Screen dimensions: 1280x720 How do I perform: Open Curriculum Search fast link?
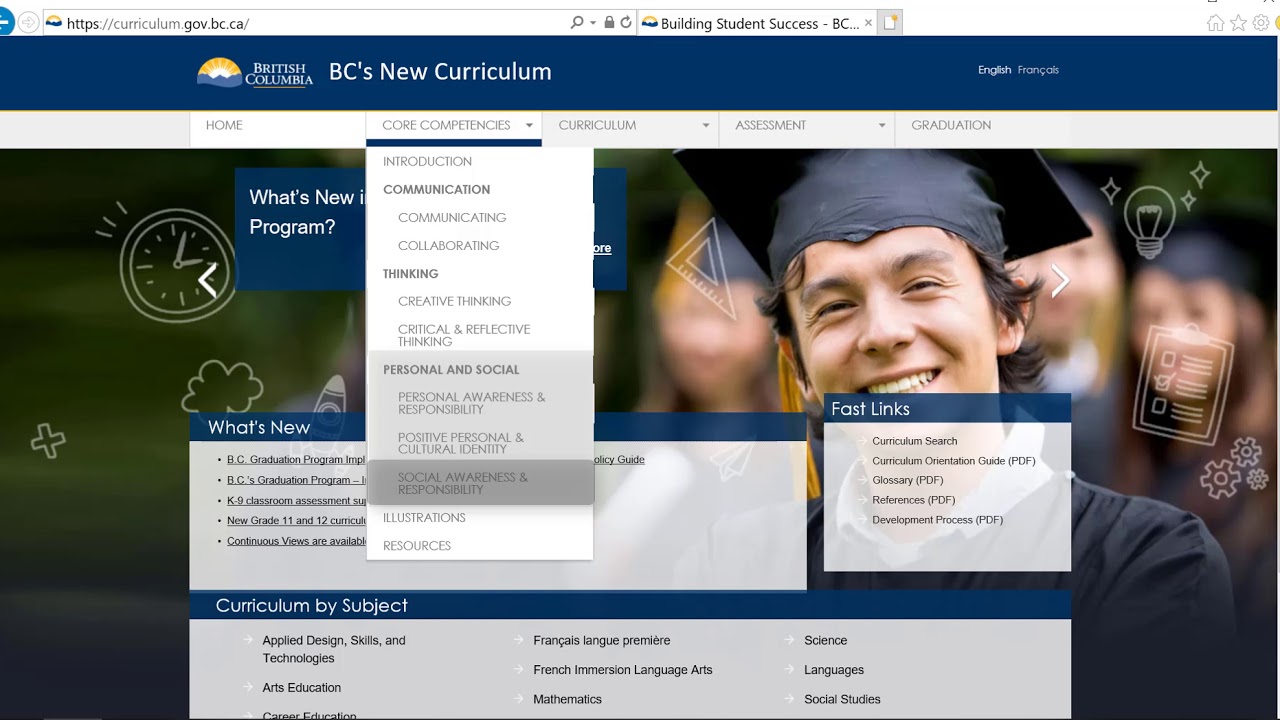click(914, 441)
